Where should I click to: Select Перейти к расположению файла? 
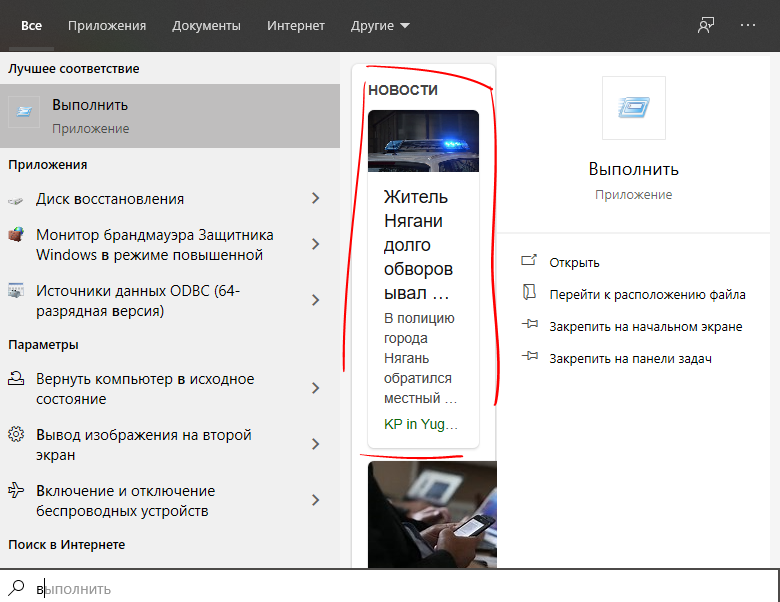(x=647, y=294)
